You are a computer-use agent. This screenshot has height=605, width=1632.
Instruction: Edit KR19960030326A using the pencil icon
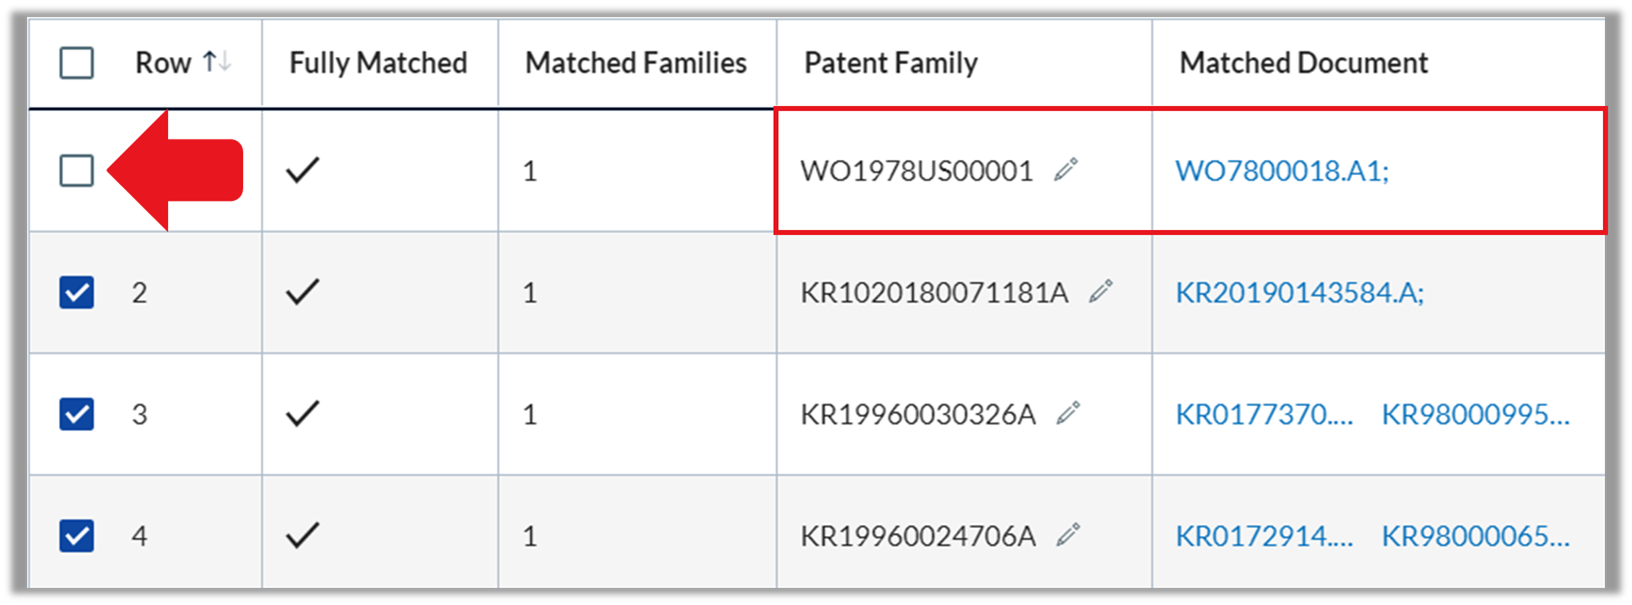pos(1069,413)
